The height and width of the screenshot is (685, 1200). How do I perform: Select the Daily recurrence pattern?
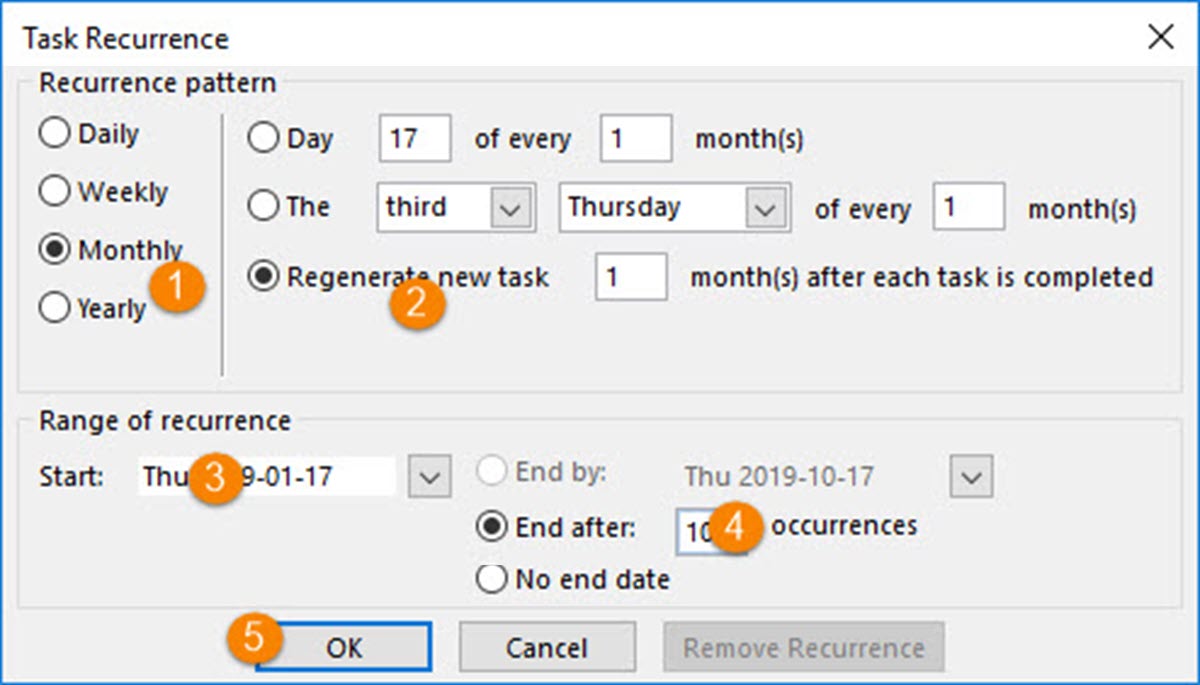(55, 133)
